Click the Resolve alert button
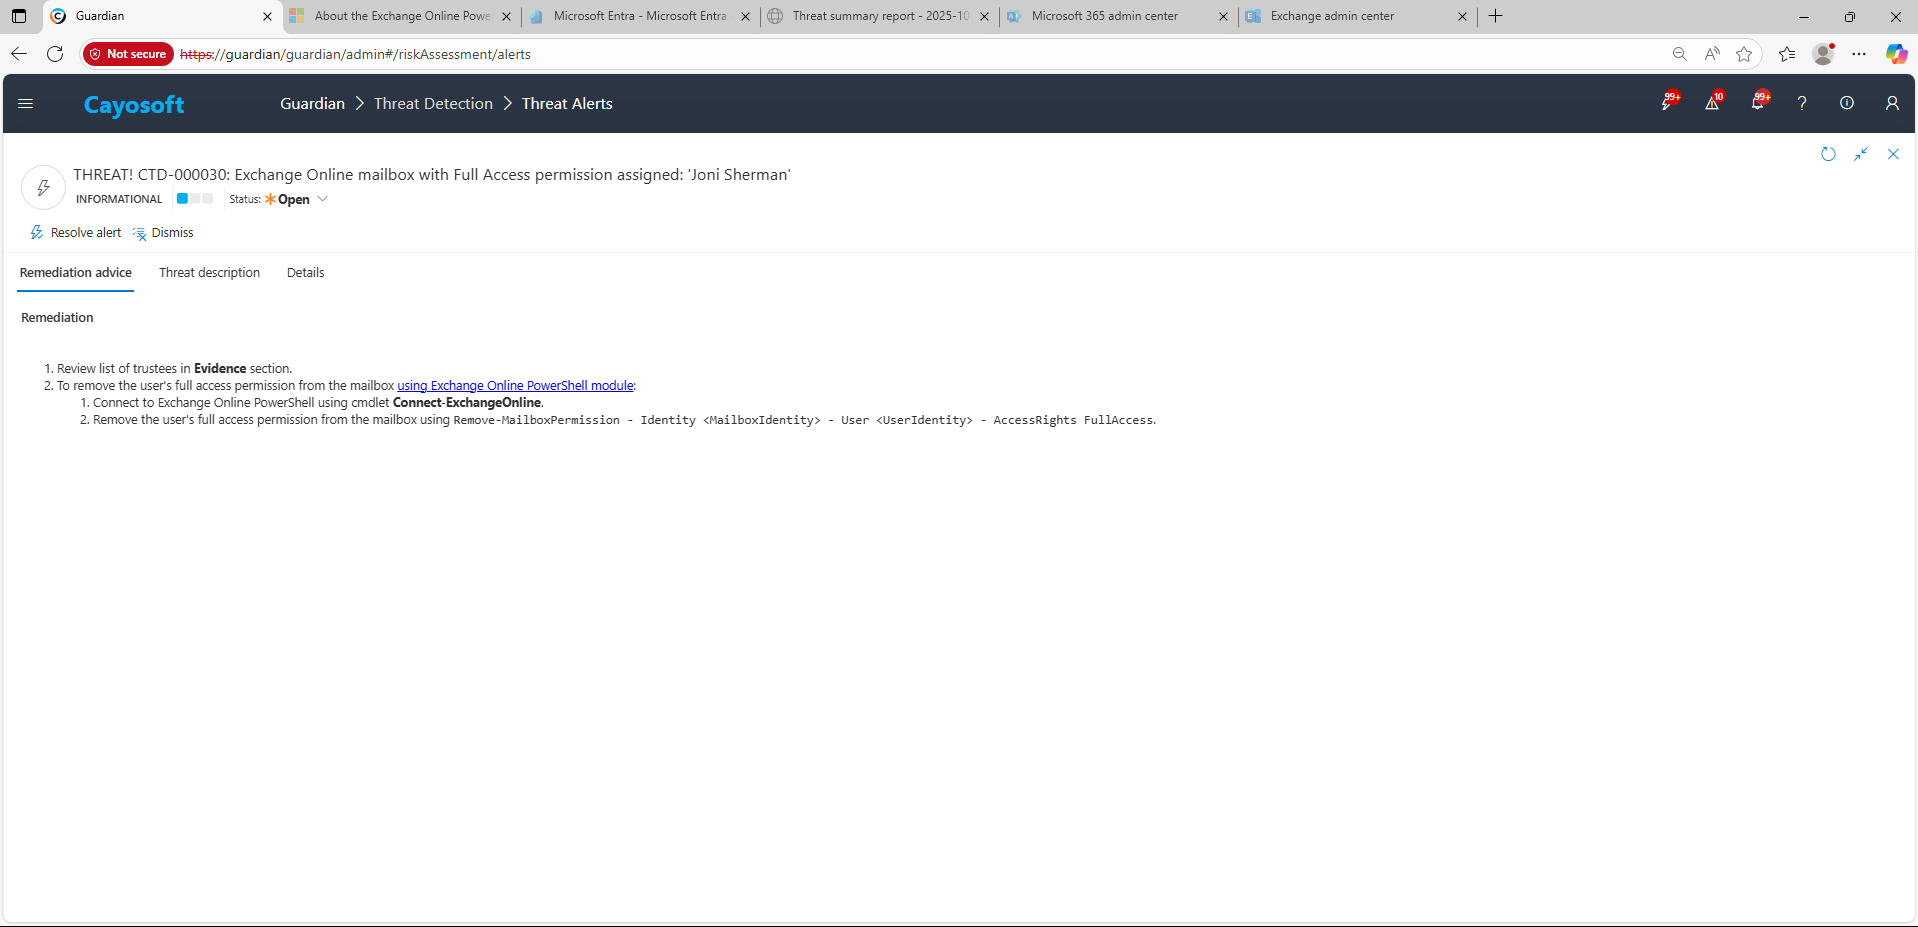 pyautogui.click(x=76, y=233)
